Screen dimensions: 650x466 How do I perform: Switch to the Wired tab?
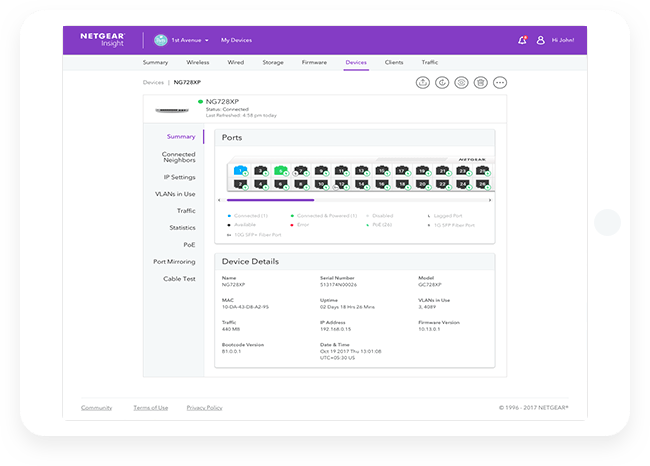(235, 63)
